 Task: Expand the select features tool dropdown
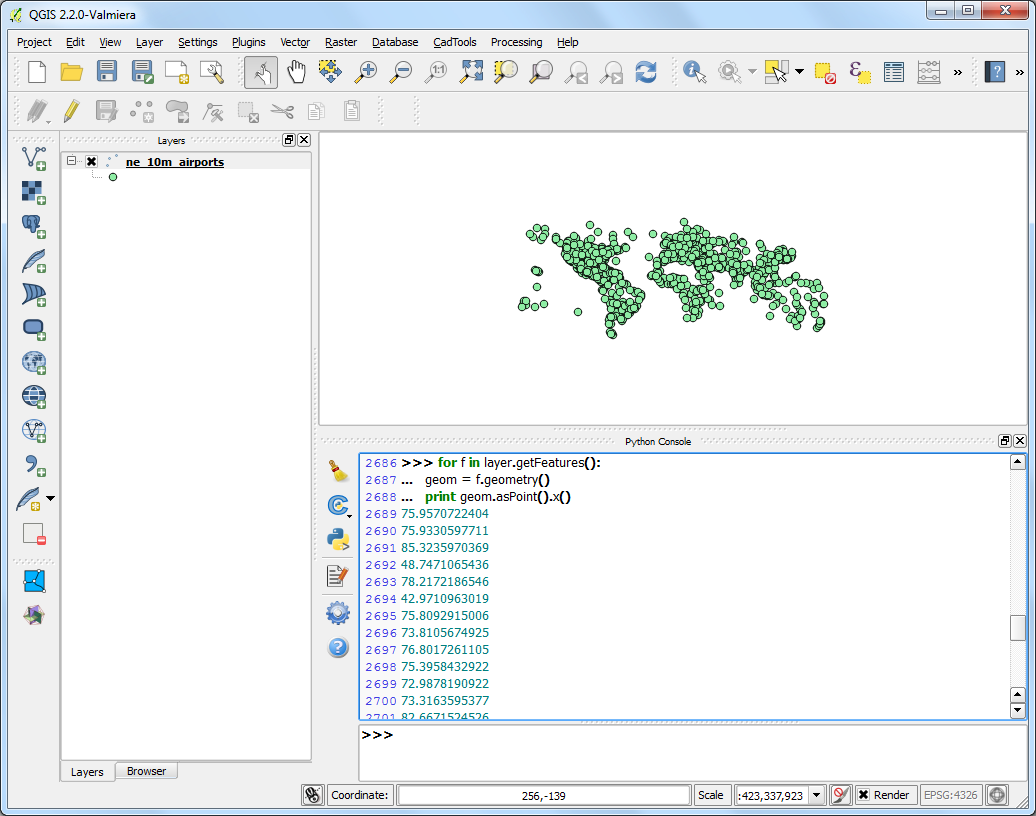point(799,72)
